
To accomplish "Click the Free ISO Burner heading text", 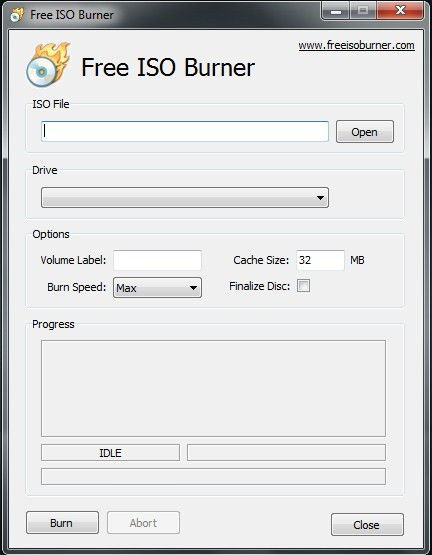I will point(168,67).
